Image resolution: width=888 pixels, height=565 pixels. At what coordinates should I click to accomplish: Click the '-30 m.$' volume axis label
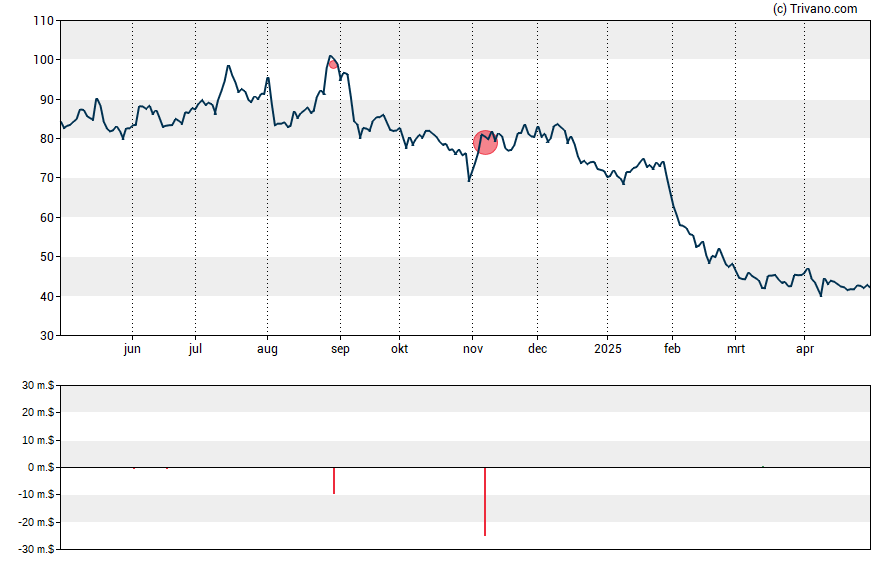36,549
